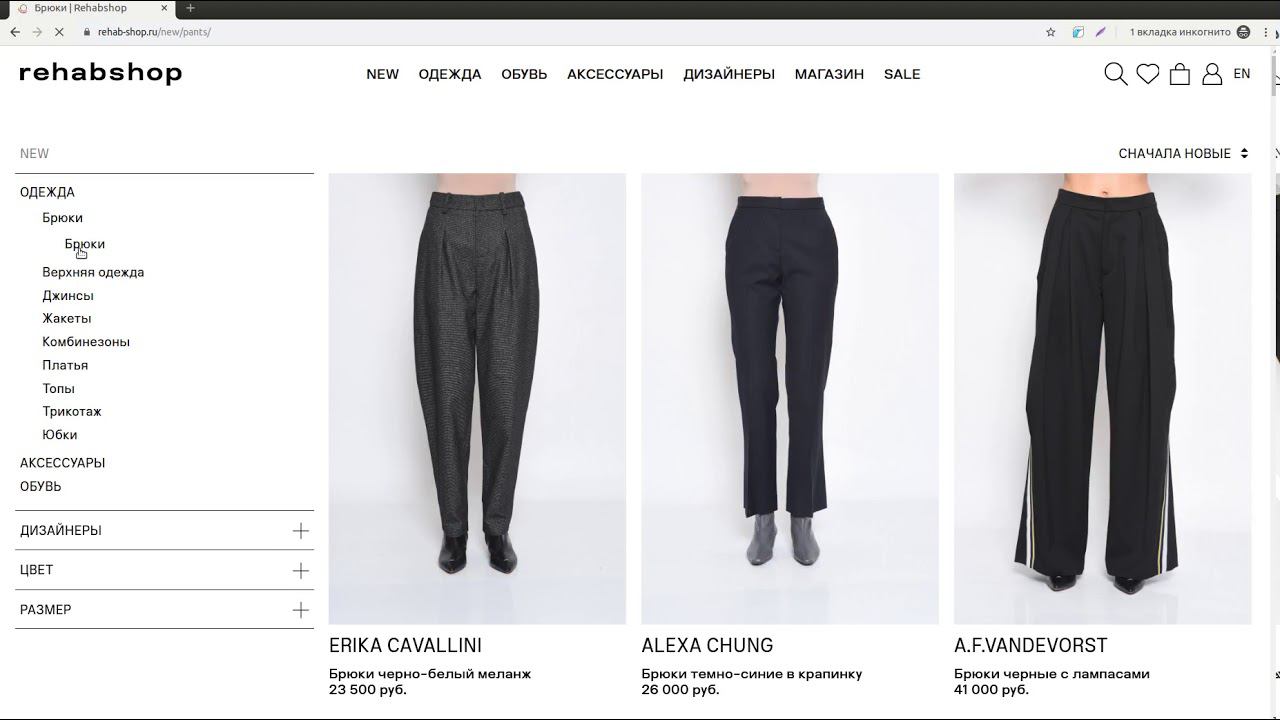
Task: Expand the ЦВЕТ filter plus
Action: 300,570
